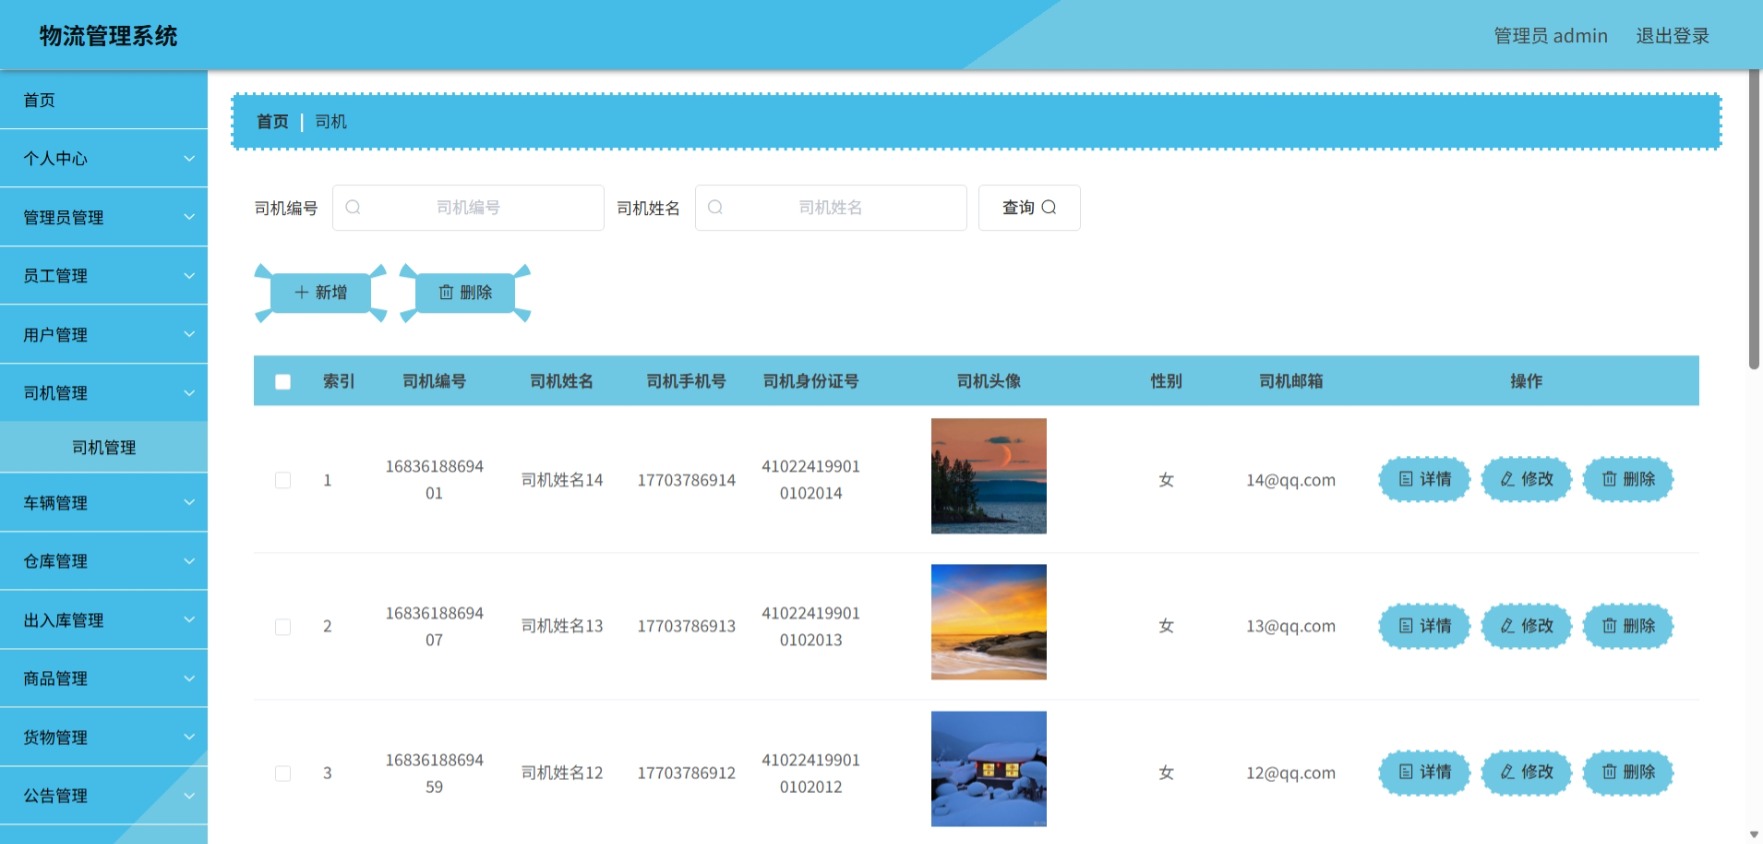Click the email cell 12@qq.com
The image size is (1763, 844).
pos(1291,773)
